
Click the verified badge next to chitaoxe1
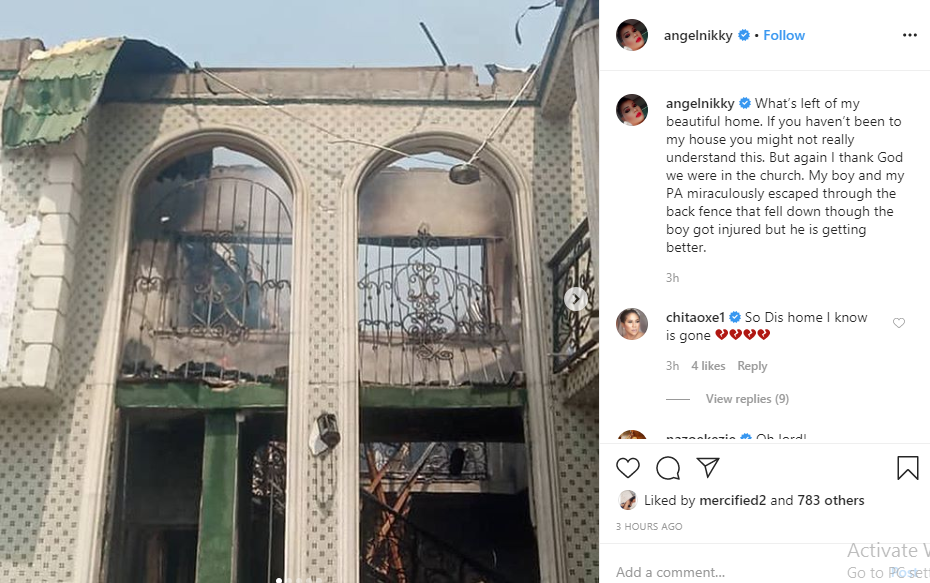click(734, 317)
